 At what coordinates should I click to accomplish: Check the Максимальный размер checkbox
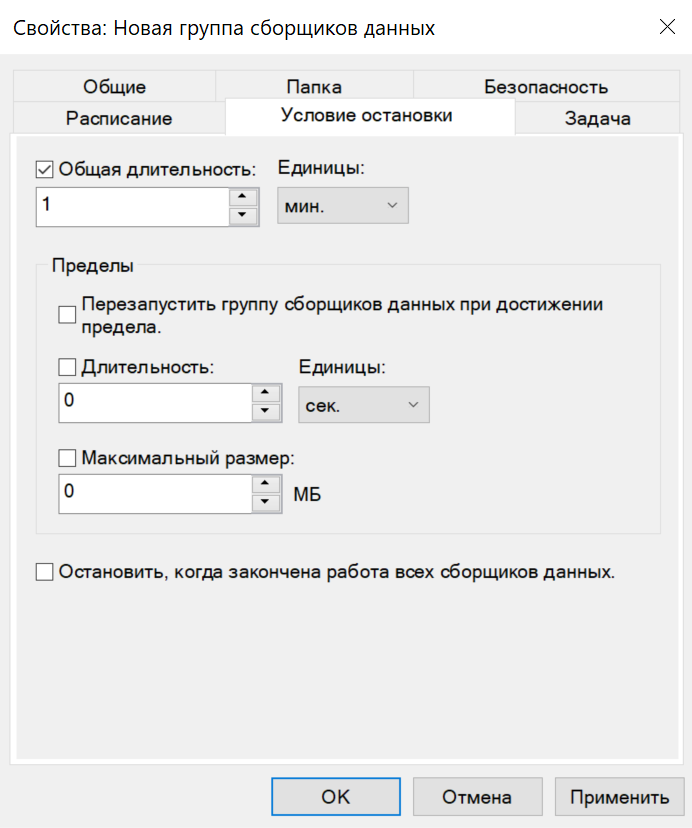pyautogui.click(x=67, y=458)
